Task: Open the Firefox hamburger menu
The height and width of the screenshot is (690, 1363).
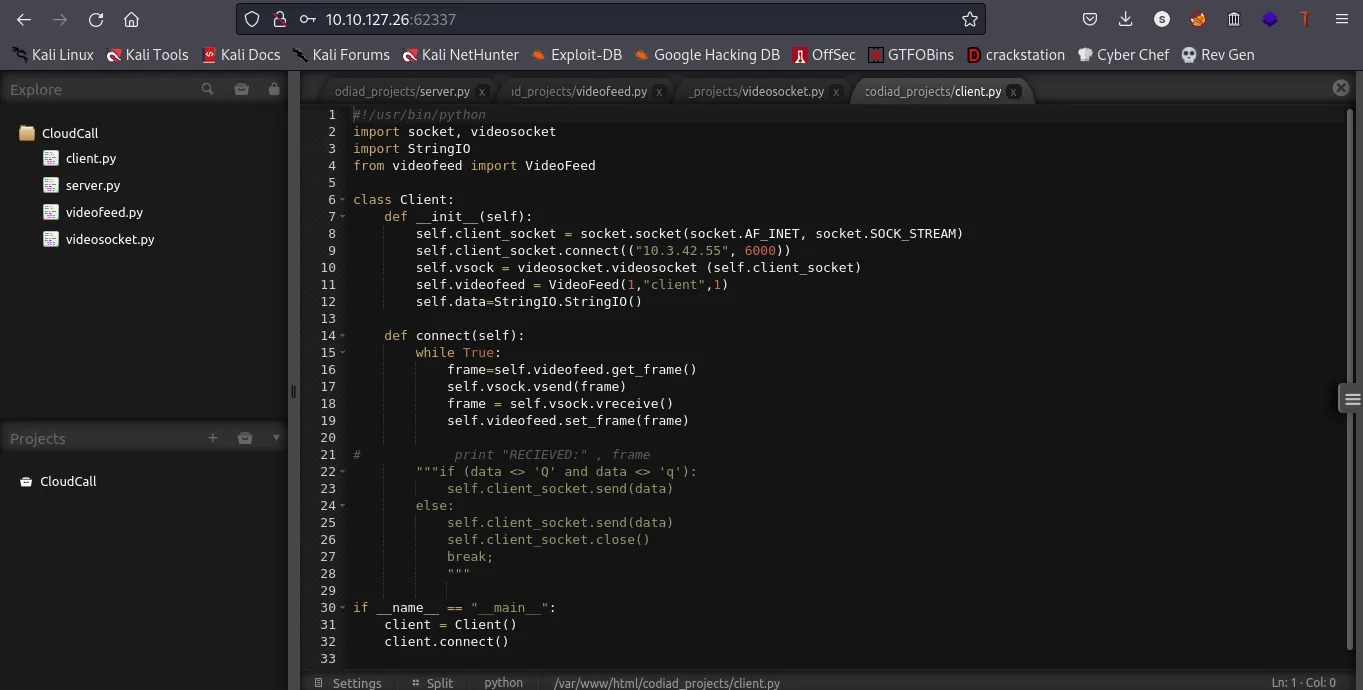Action: coord(1340,19)
